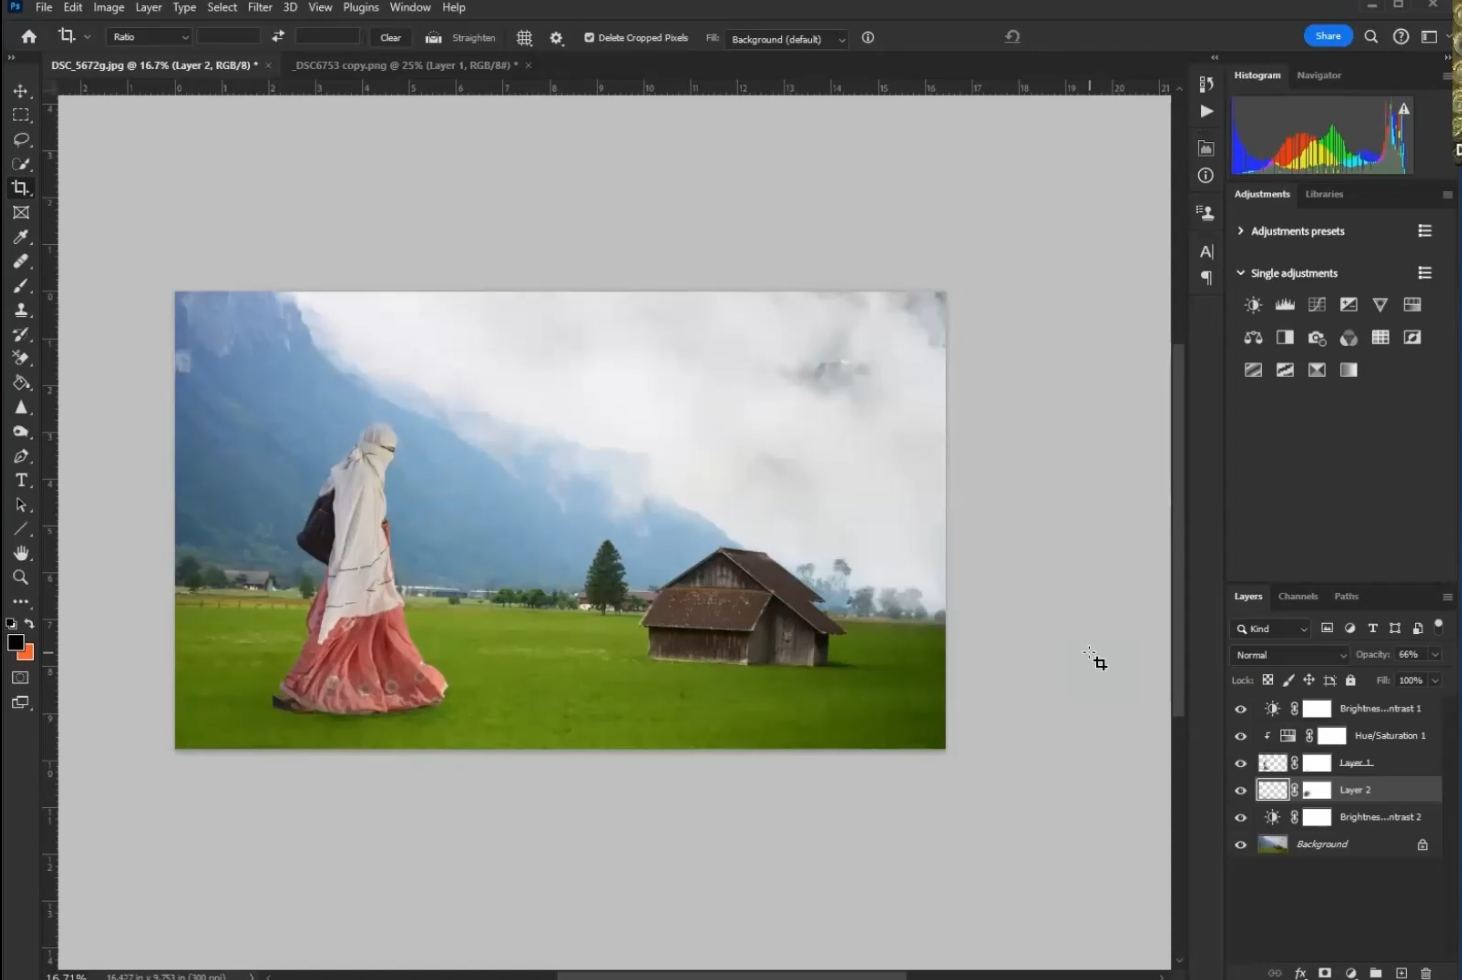Select the Zoom tool
1462x980 pixels.
click(x=21, y=578)
